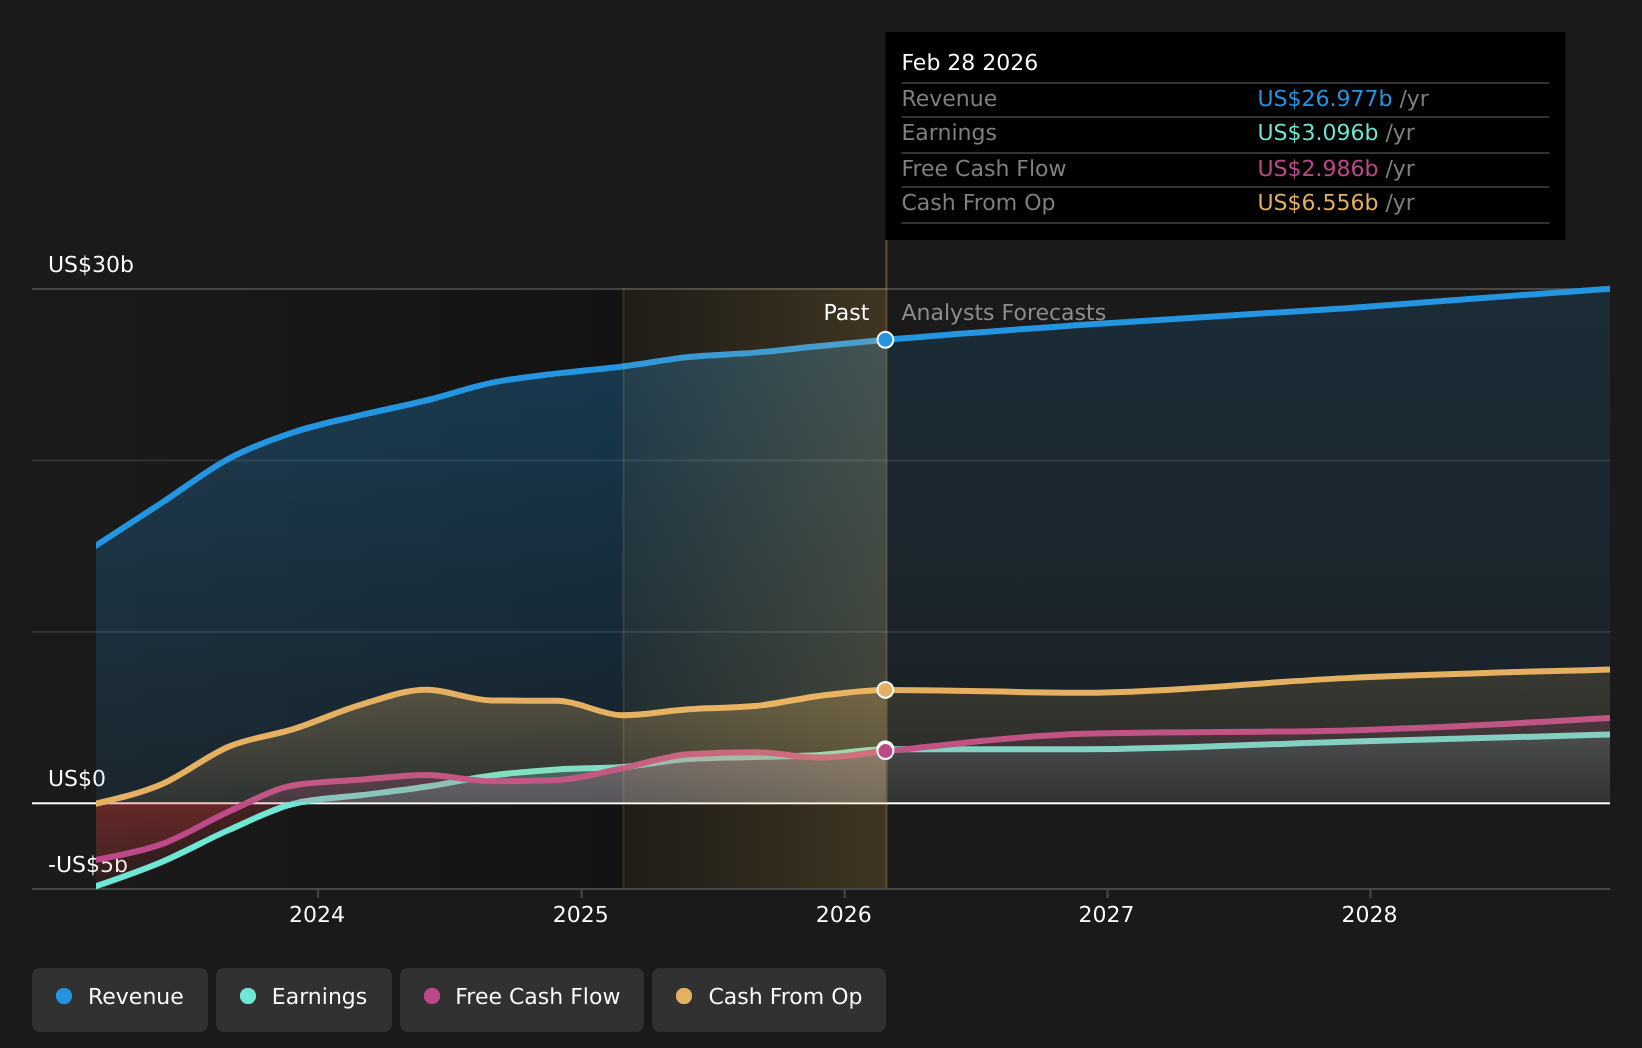This screenshot has height=1048, width=1642.
Task: Toggle the Free Cash Flow legend button
Action: point(522,999)
